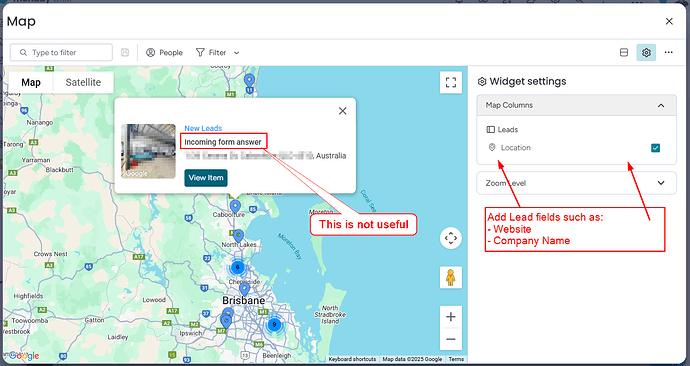
Task: Click the Leads board label
Action: pyautogui.click(x=508, y=129)
